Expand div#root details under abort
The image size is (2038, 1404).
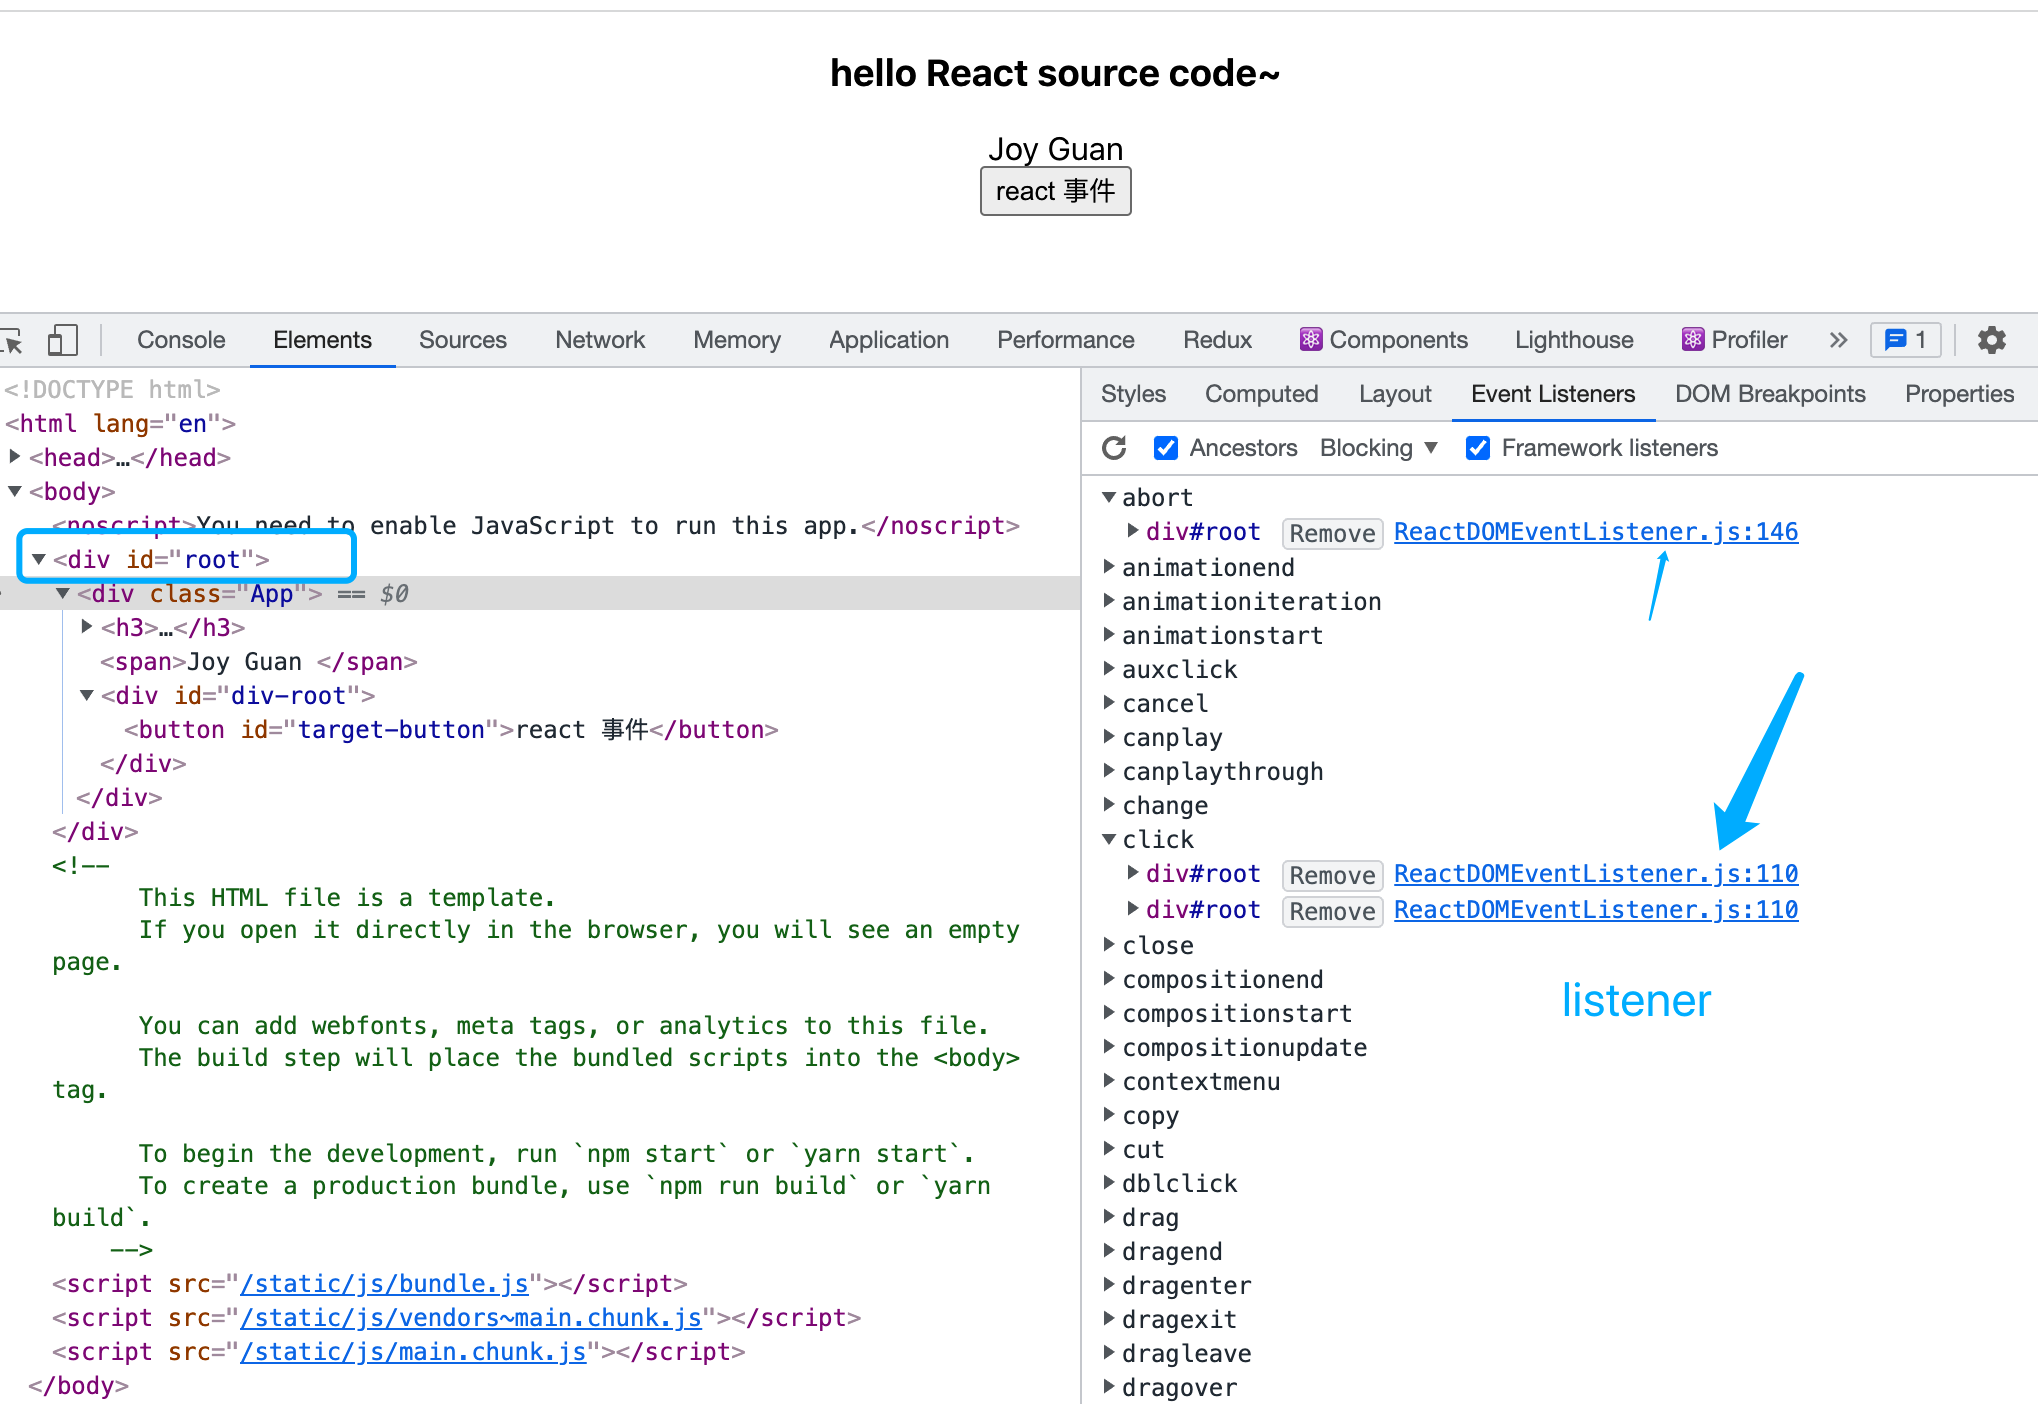[x=1133, y=531]
